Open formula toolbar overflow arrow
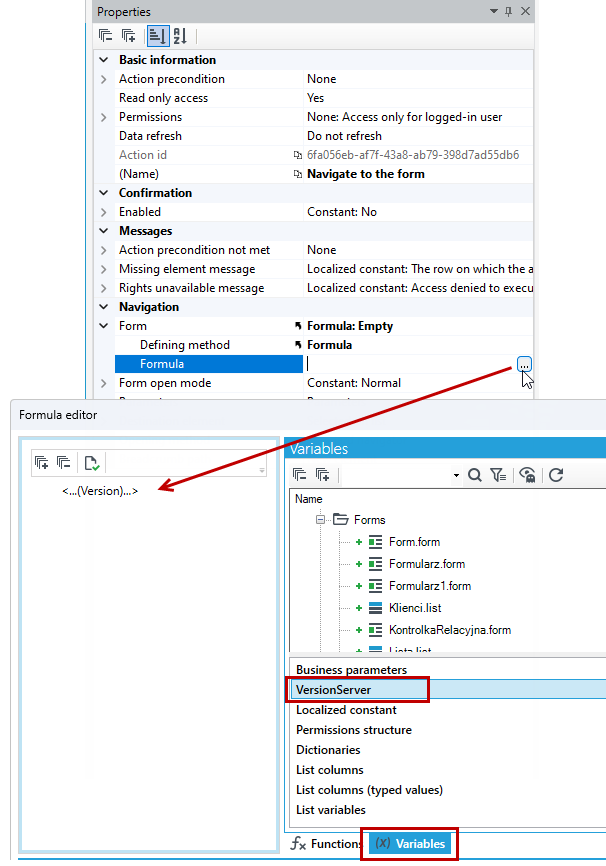 262,470
